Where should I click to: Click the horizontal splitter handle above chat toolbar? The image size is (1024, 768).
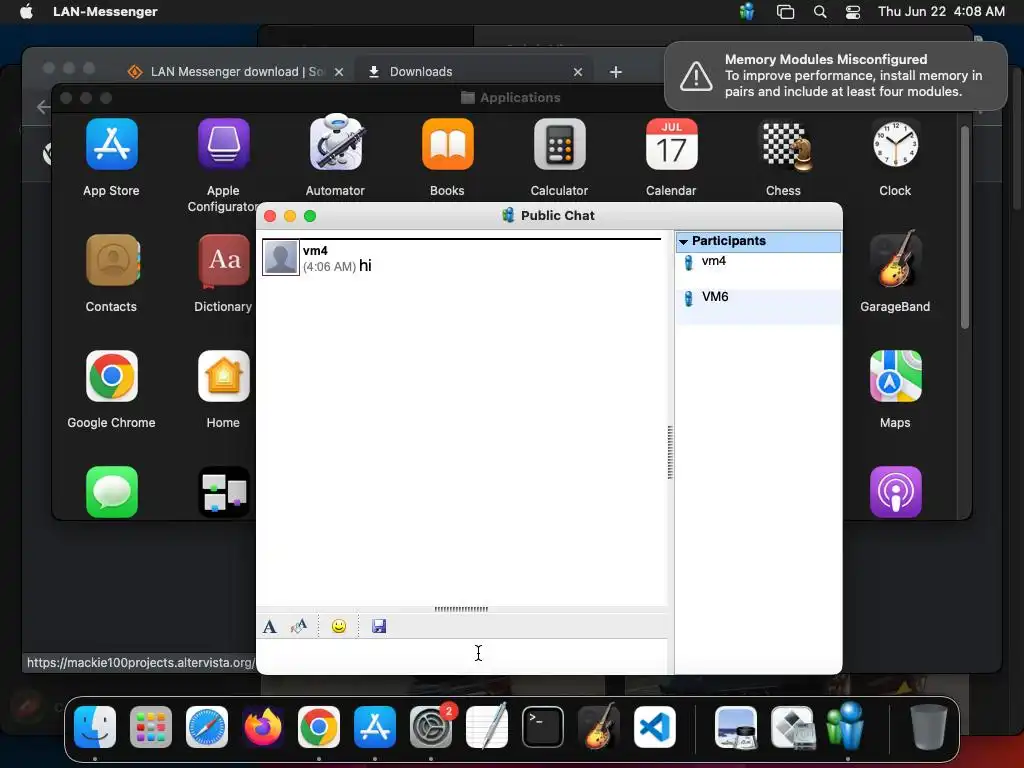pos(461,609)
